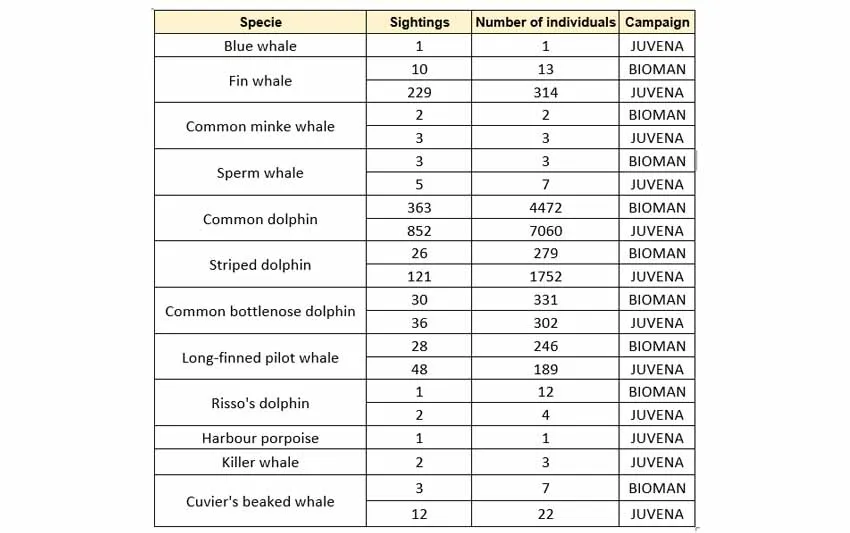Click the Number of individuals header
The image size is (850, 533).
[545, 22]
